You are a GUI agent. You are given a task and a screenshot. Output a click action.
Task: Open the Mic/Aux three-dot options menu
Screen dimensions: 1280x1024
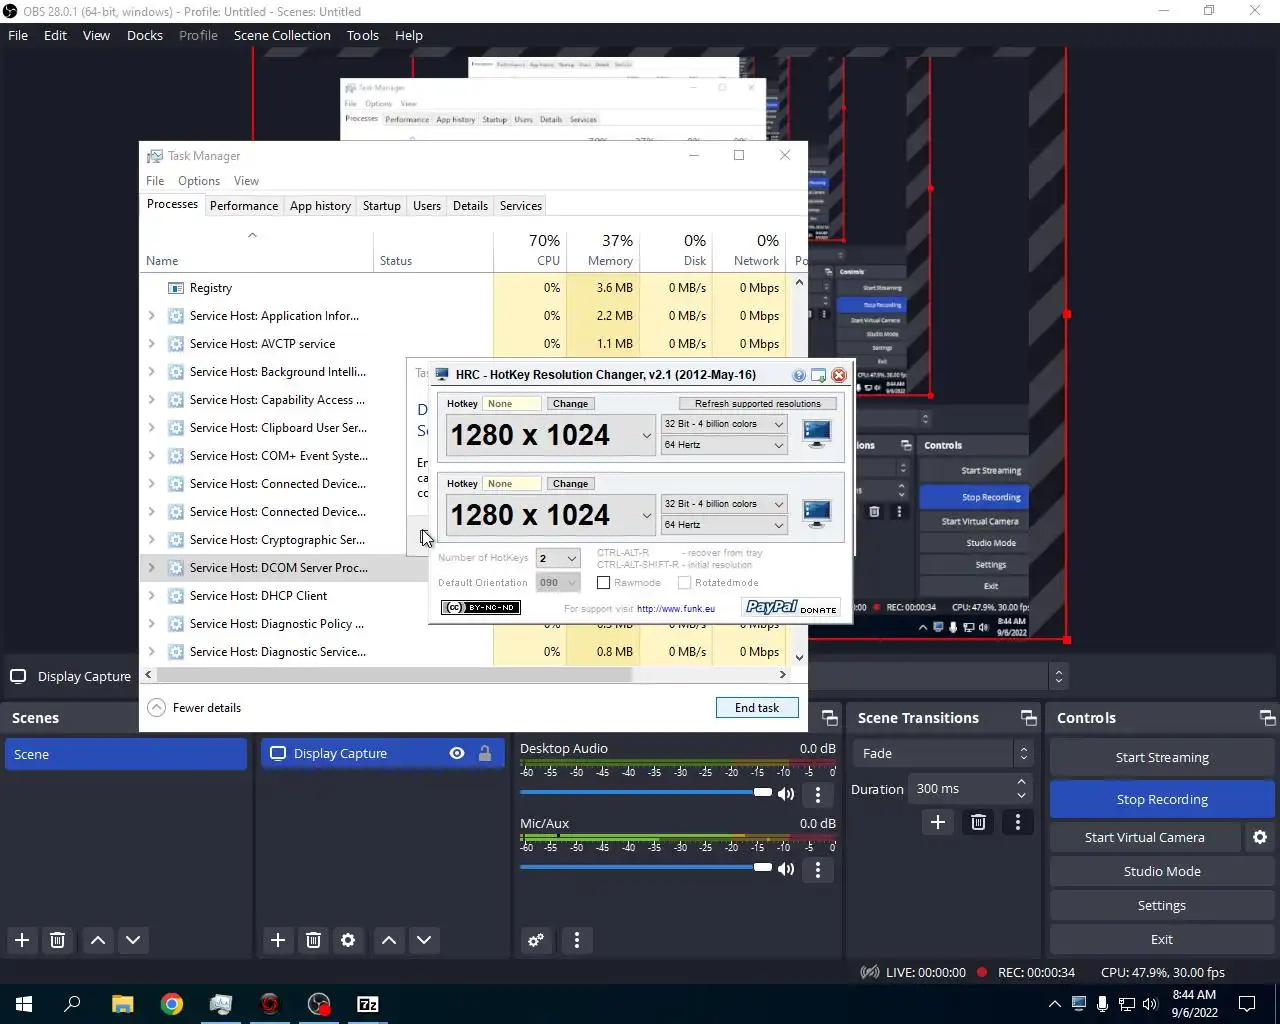point(818,870)
